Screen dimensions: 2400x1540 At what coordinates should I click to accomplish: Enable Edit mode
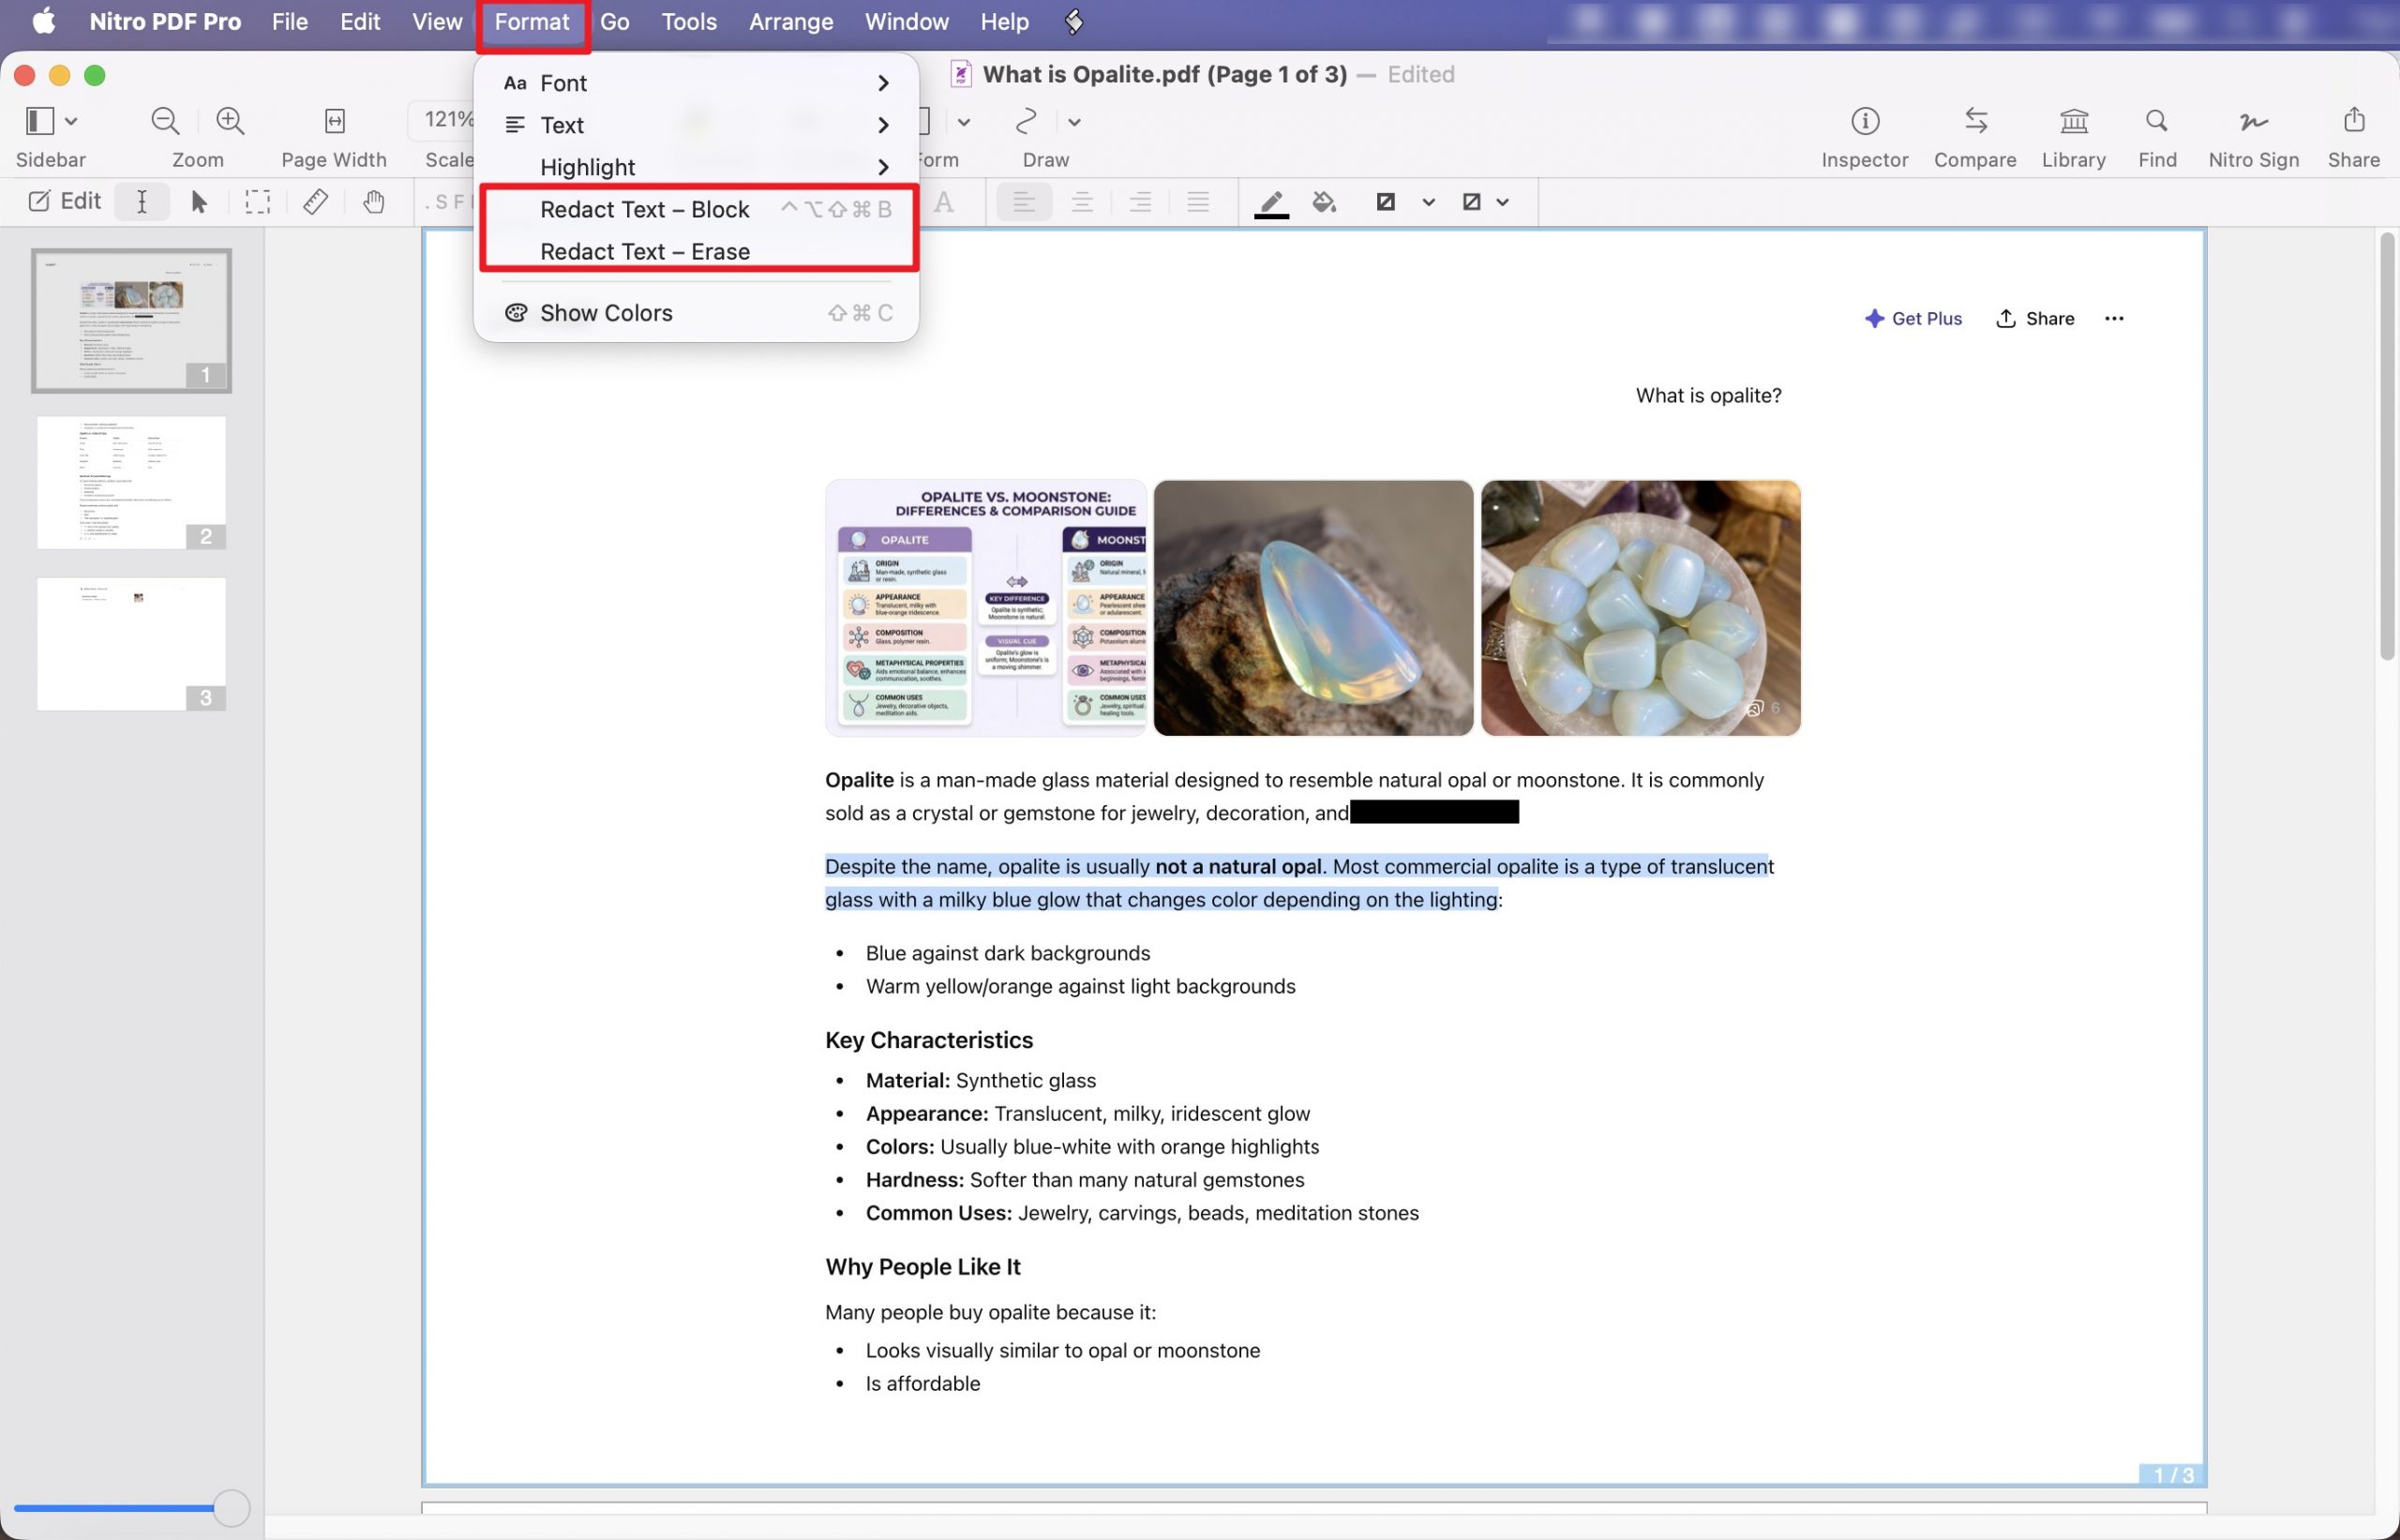64,202
